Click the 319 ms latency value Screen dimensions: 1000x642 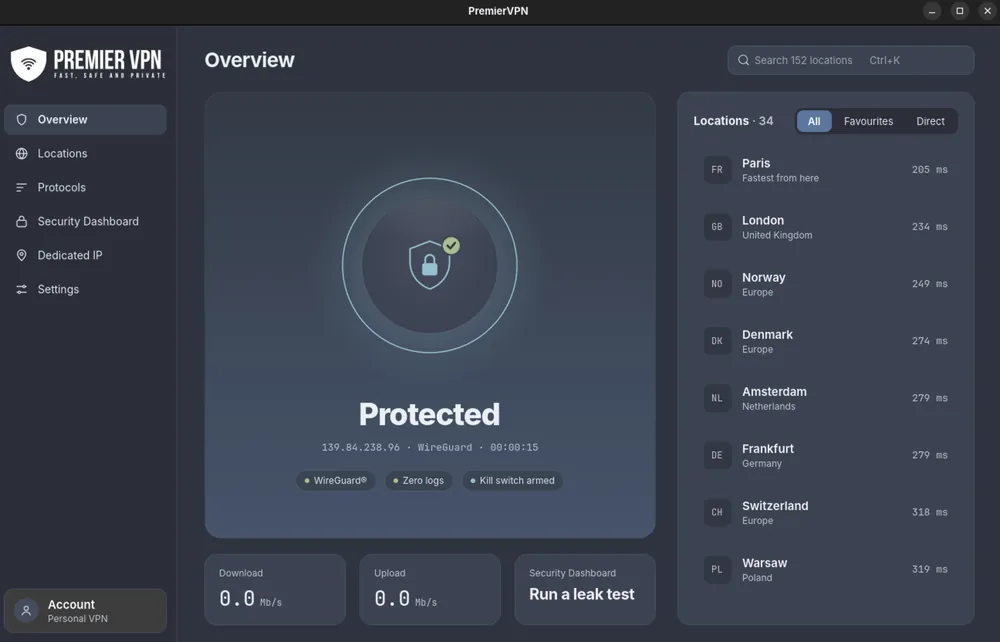pyautogui.click(x=929, y=569)
